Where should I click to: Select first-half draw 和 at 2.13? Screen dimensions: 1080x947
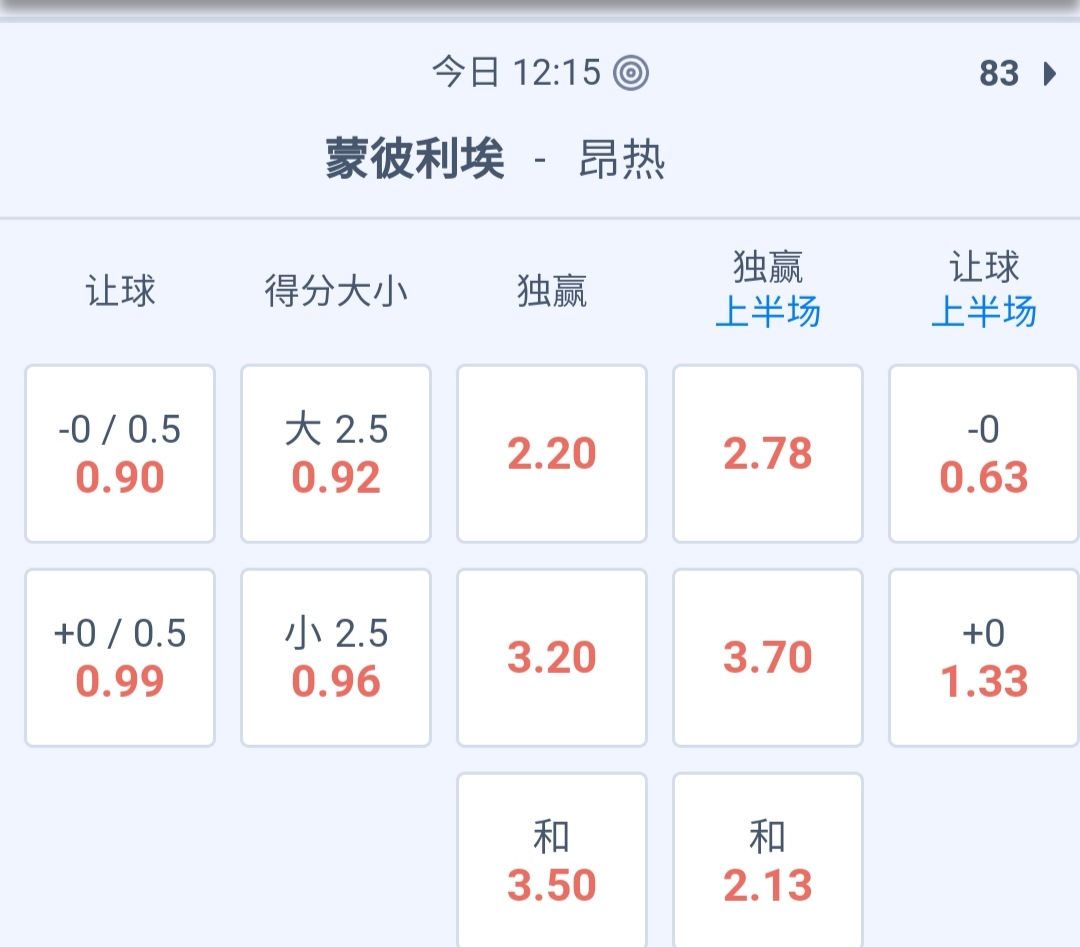(768, 862)
